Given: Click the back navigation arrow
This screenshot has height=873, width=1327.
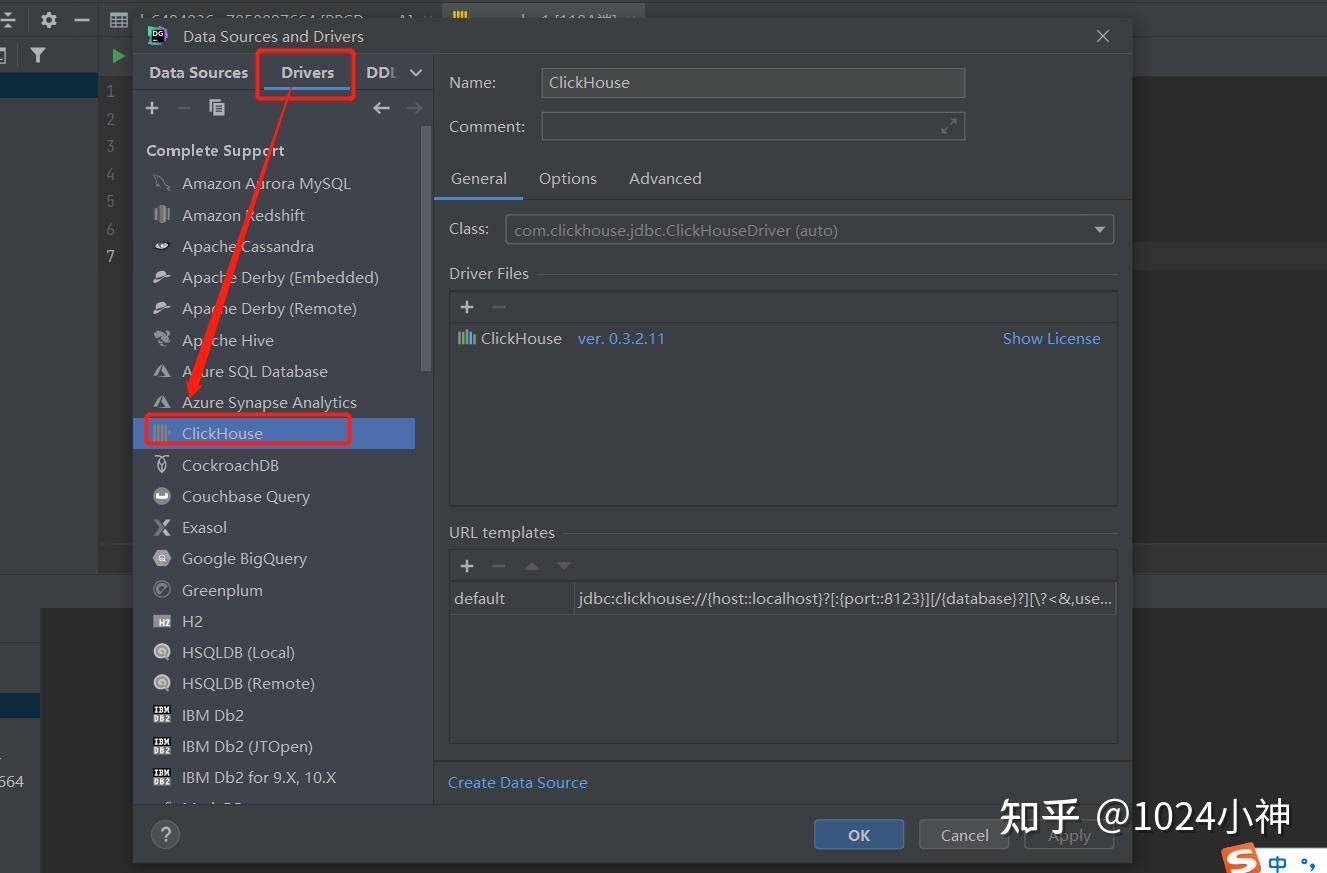Looking at the screenshot, I should (x=381, y=108).
